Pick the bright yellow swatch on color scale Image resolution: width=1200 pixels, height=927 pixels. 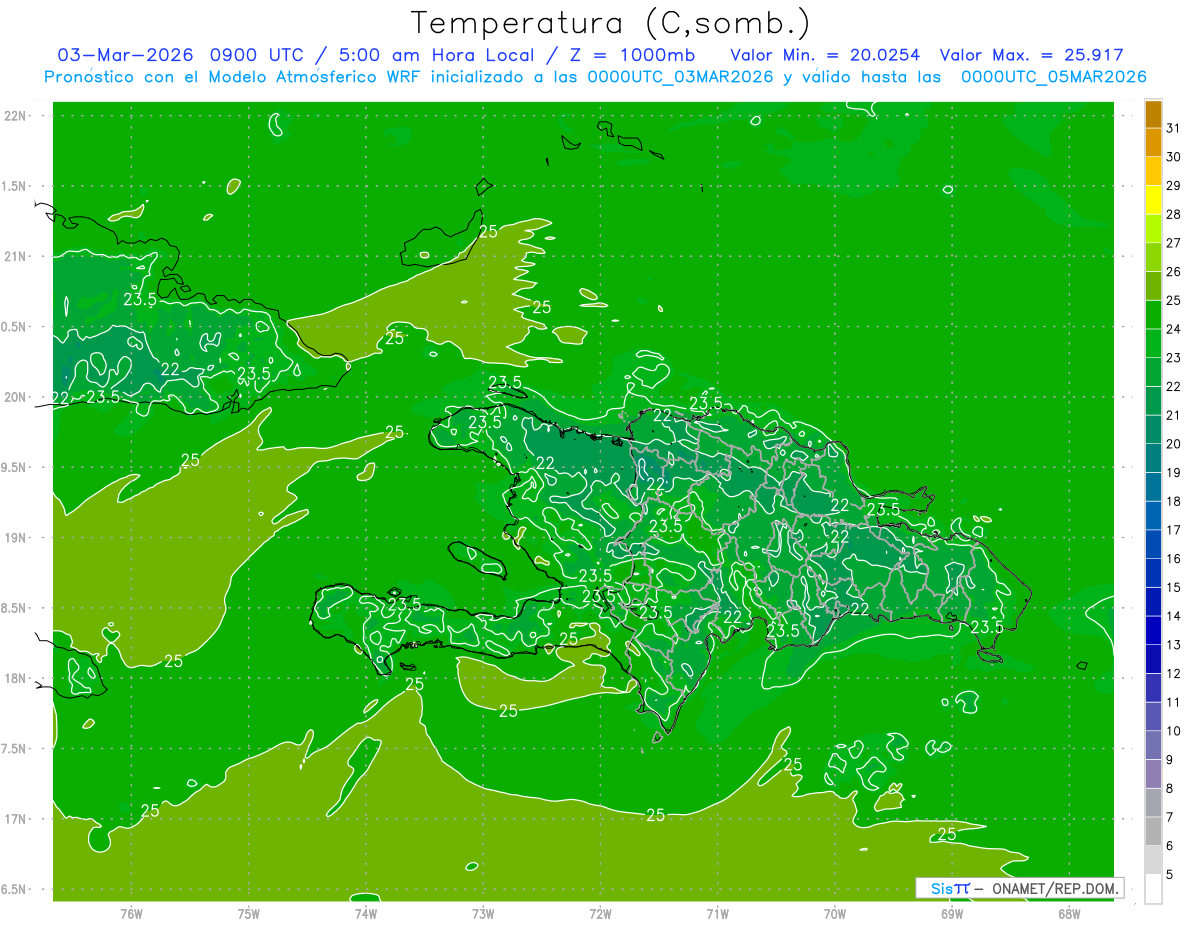coord(1153,201)
